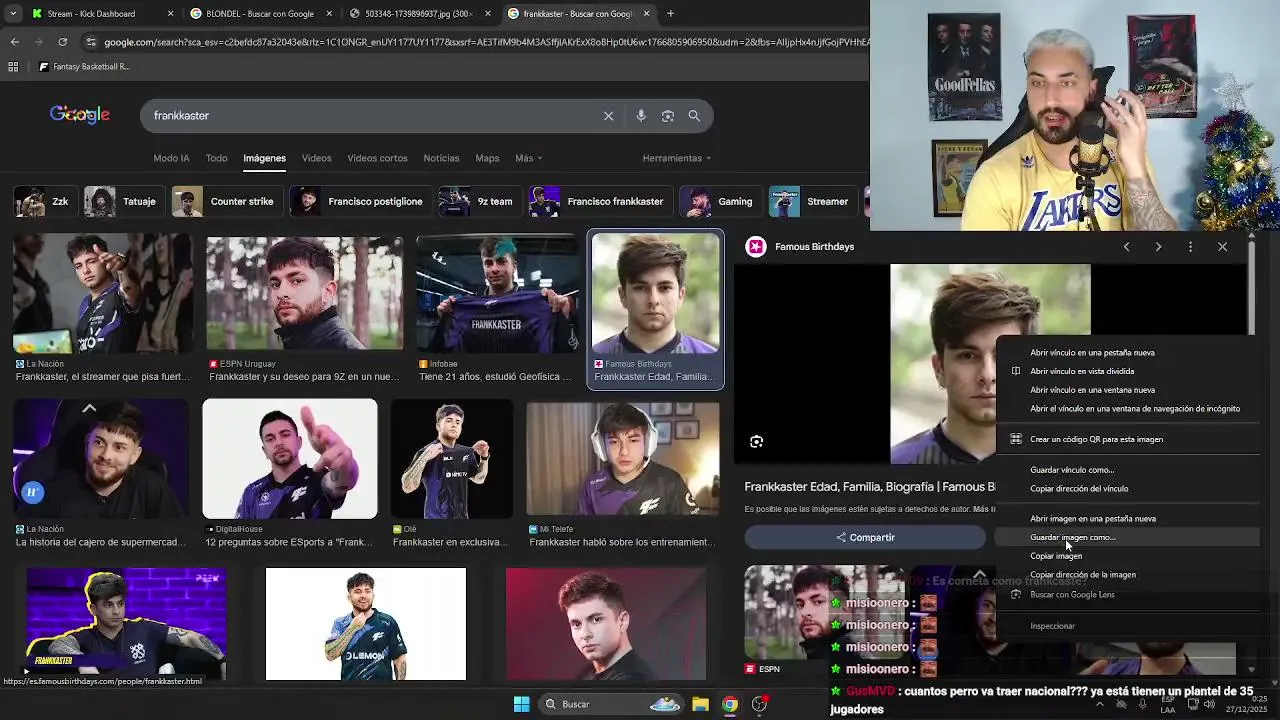Open the Google apps grid in bookmarks bar

[13, 67]
